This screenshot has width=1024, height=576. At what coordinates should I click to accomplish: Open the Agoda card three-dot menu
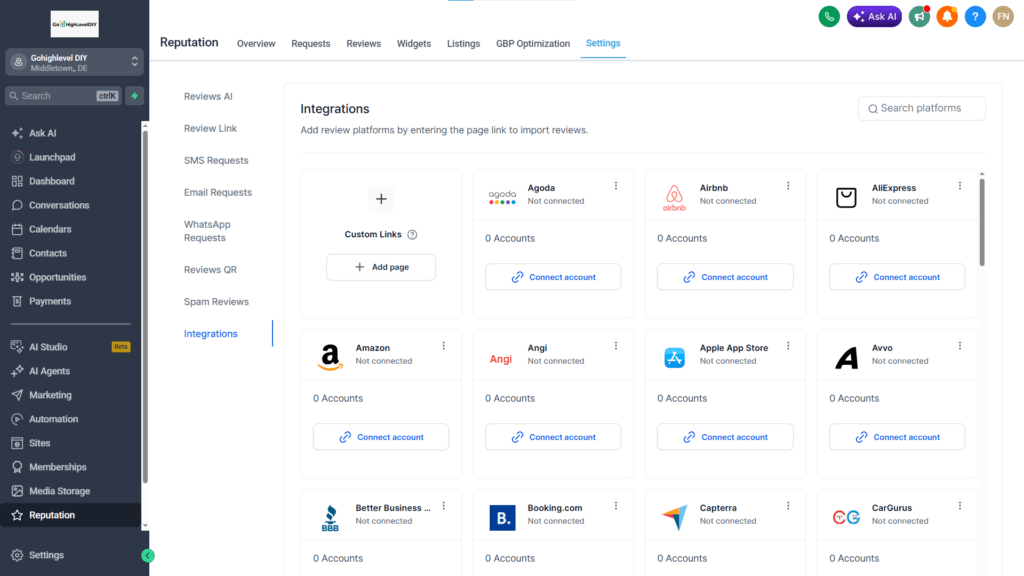click(x=616, y=186)
